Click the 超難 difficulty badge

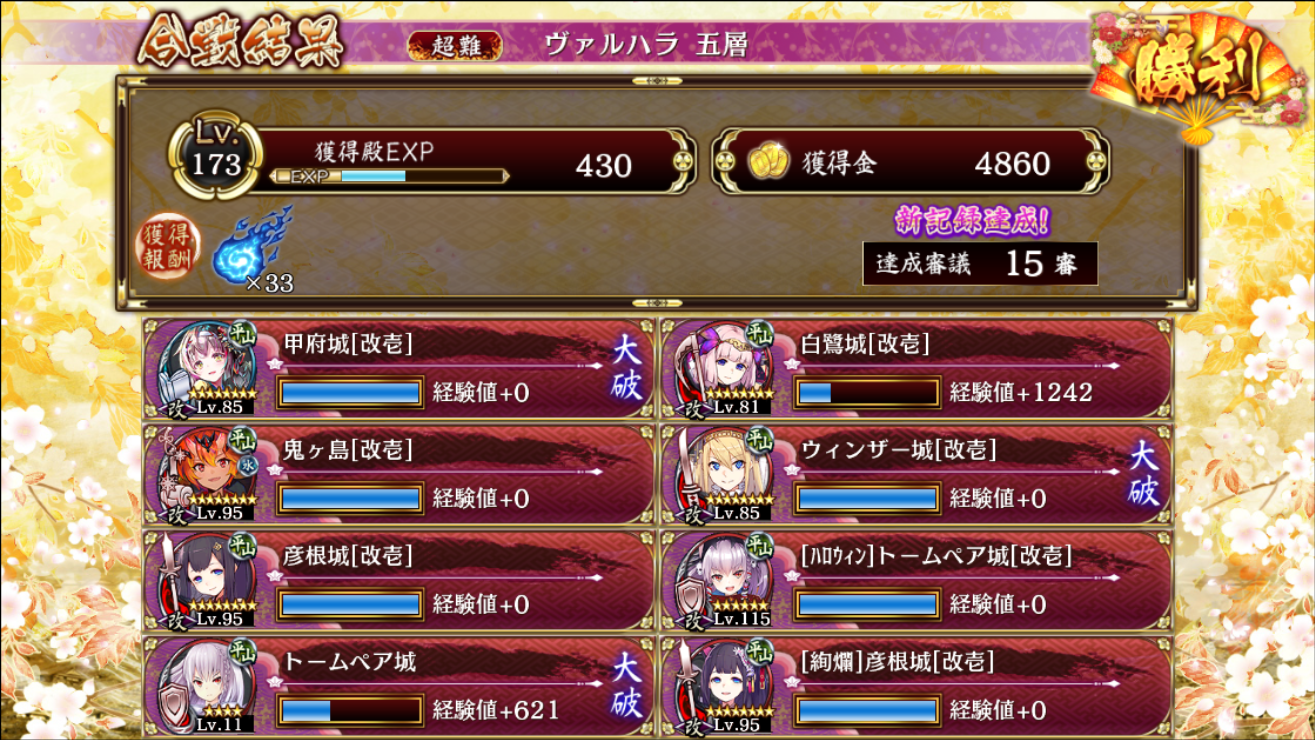pos(454,45)
